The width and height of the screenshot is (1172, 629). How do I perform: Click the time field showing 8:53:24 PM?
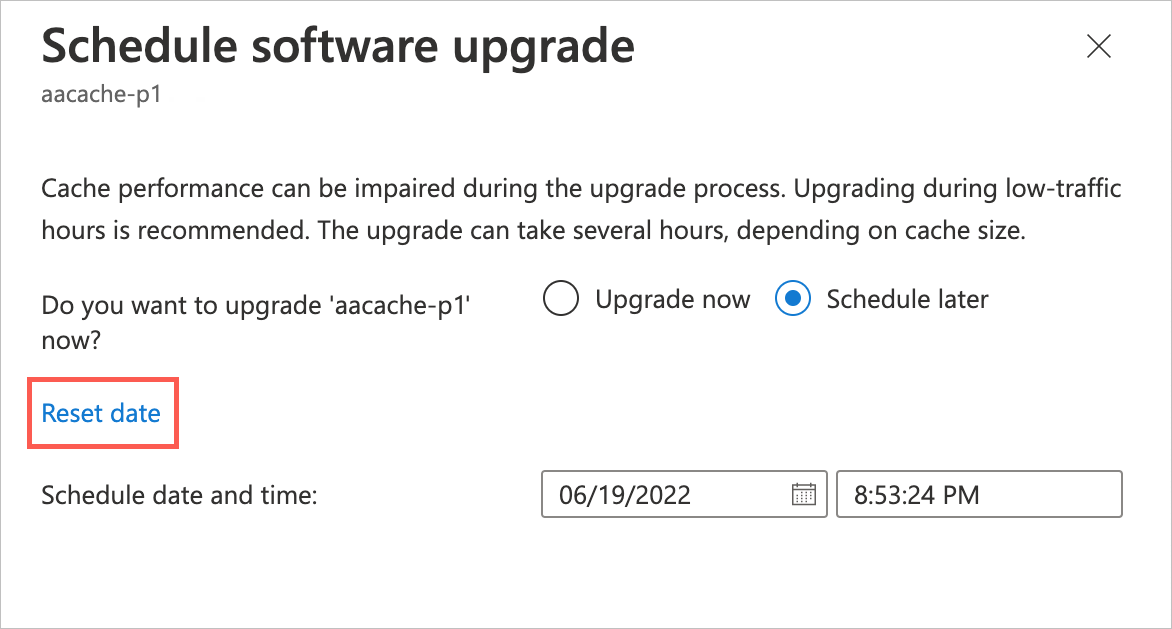pyautogui.click(x=978, y=494)
